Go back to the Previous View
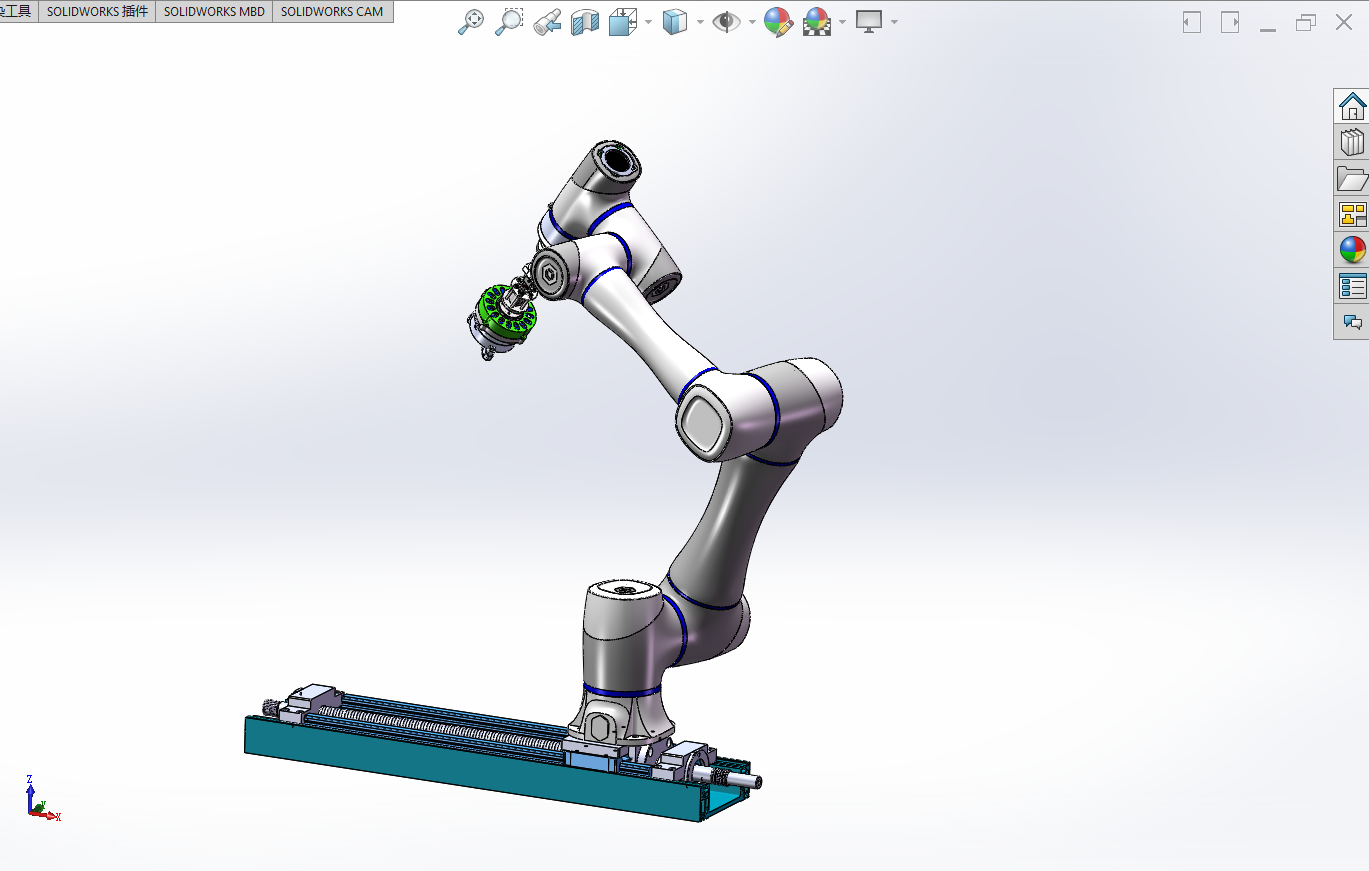The height and width of the screenshot is (871, 1369). (547, 22)
